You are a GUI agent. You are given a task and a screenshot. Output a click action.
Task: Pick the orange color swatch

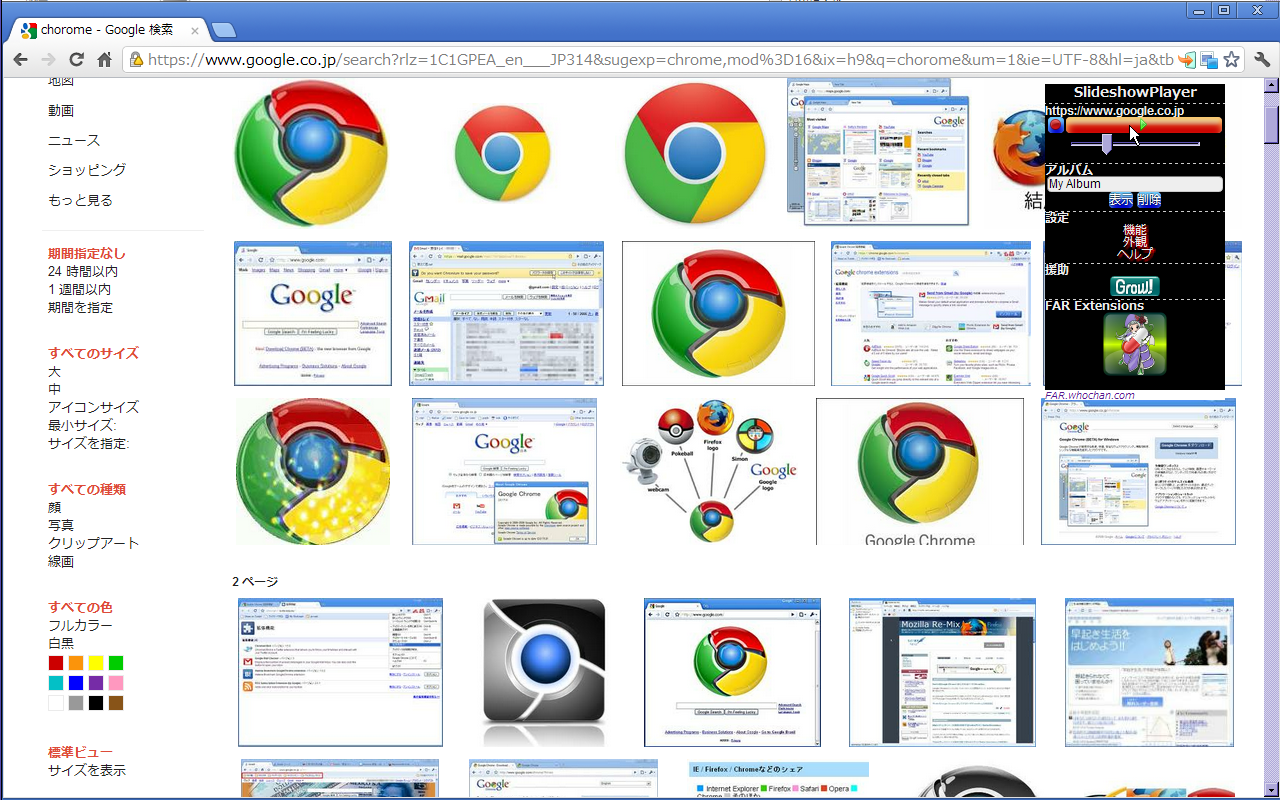(x=76, y=663)
